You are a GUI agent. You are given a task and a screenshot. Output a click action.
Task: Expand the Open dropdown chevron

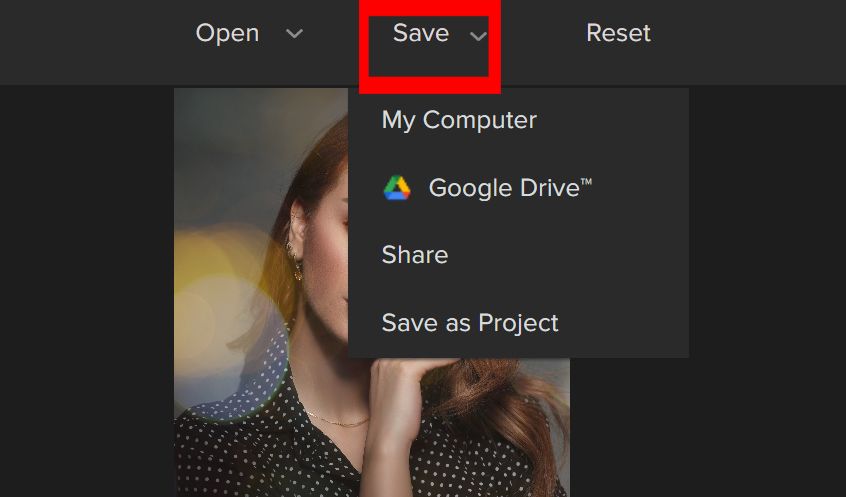[294, 34]
